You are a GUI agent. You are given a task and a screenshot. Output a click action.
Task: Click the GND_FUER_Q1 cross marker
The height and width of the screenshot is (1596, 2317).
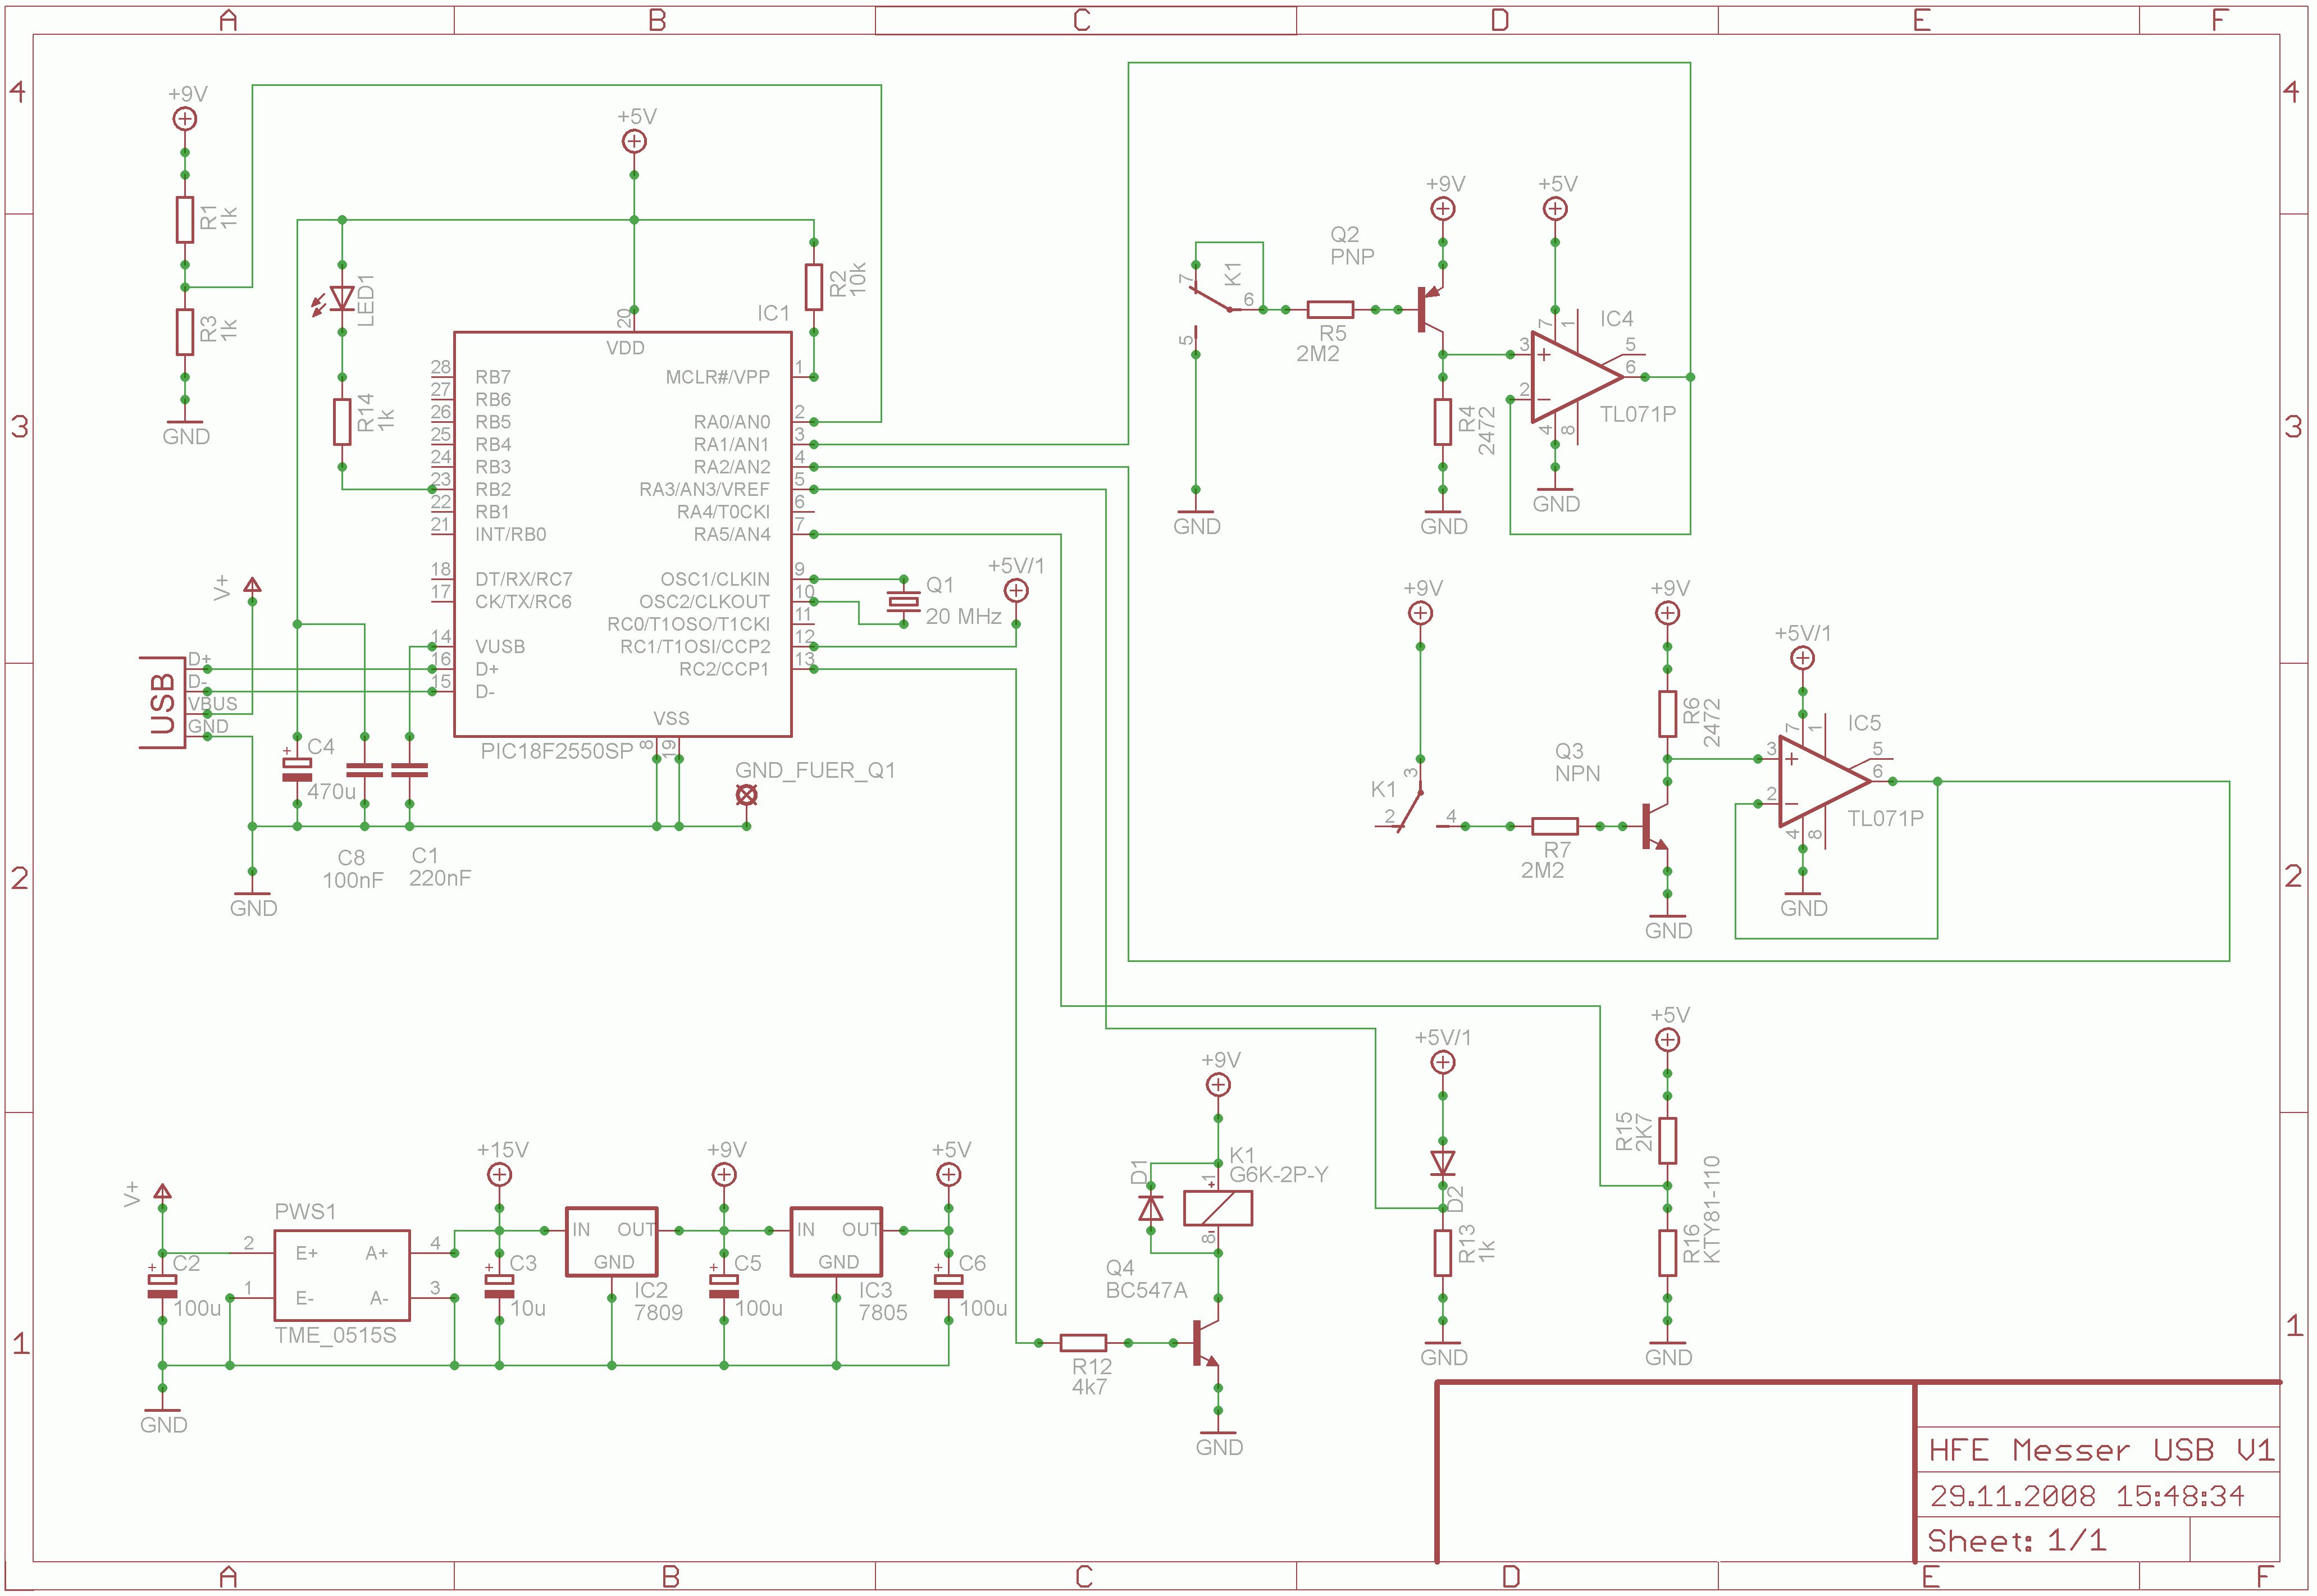(x=746, y=795)
